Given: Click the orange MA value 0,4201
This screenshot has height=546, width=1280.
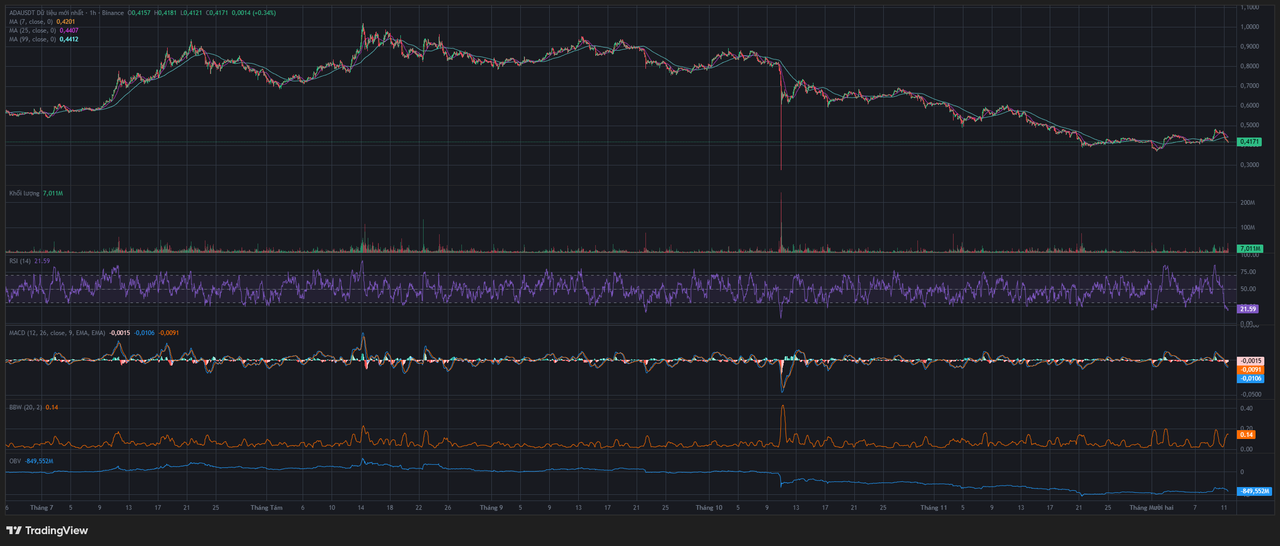Looking at the screenshot, I should pyautogui.click(x=67, y=21).
